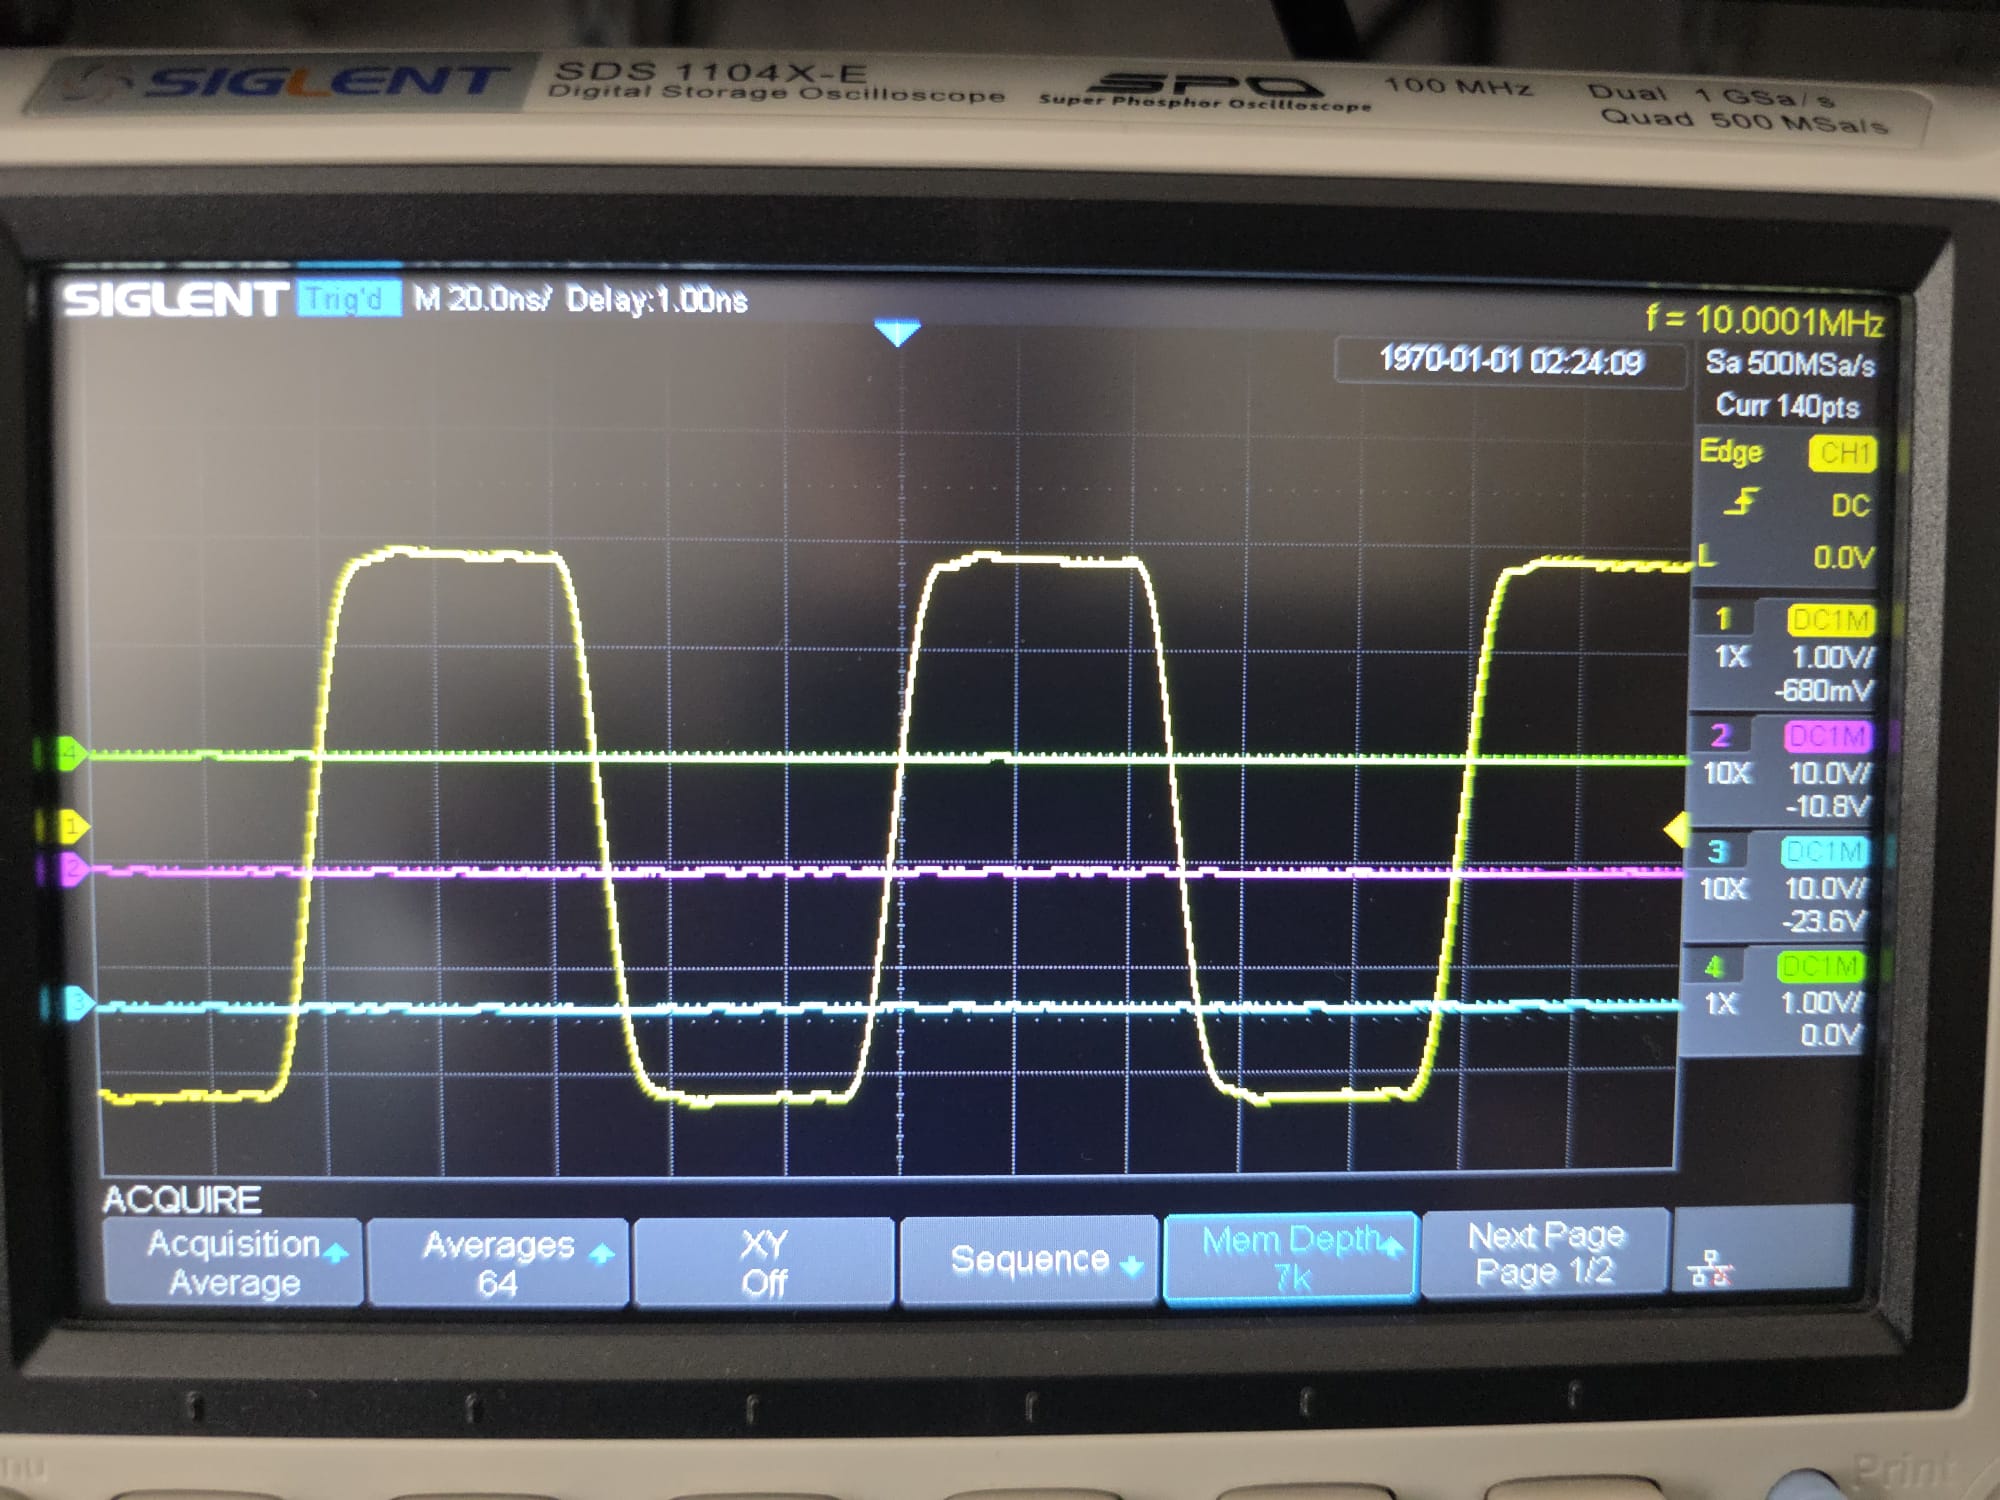
Task: Click the yellow trigger level arrow
Action: (x=1675, y=829)
